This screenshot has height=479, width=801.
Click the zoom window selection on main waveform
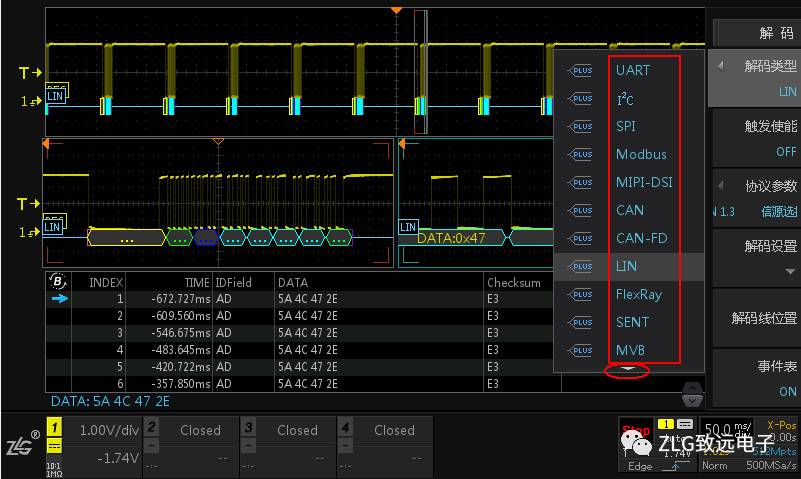point(420,71)
